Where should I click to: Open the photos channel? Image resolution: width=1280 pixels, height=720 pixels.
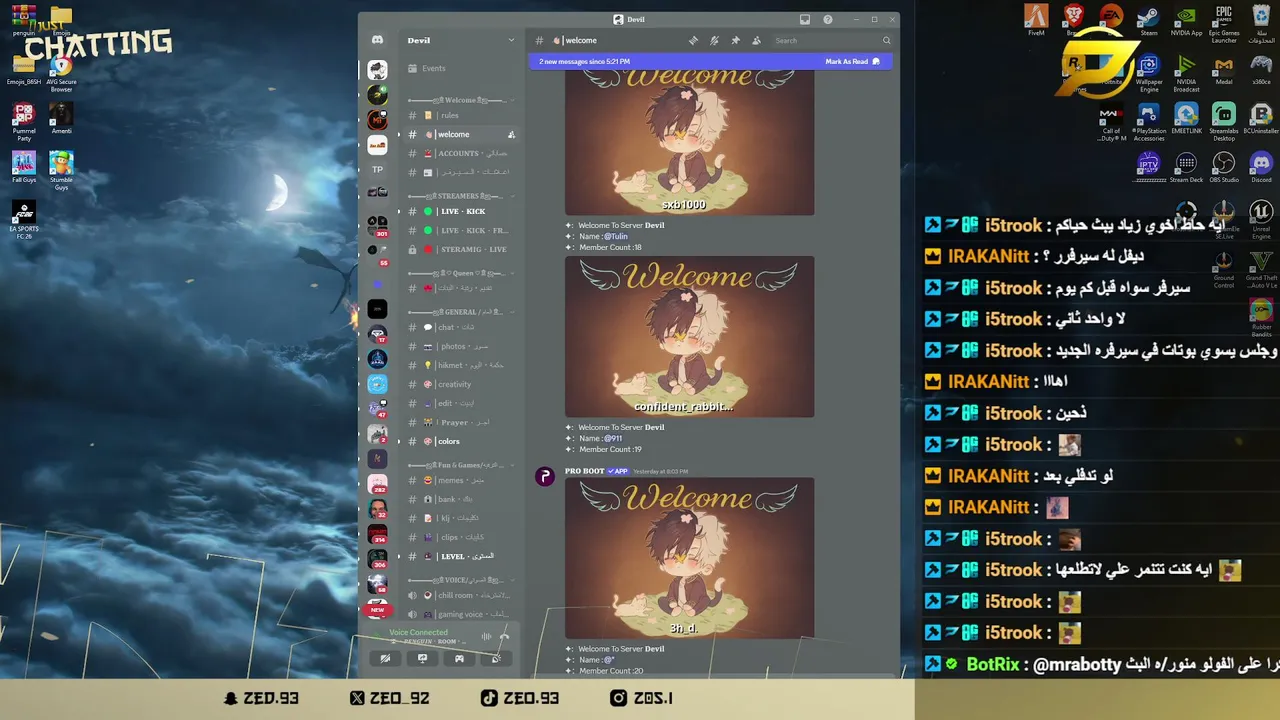461,346
